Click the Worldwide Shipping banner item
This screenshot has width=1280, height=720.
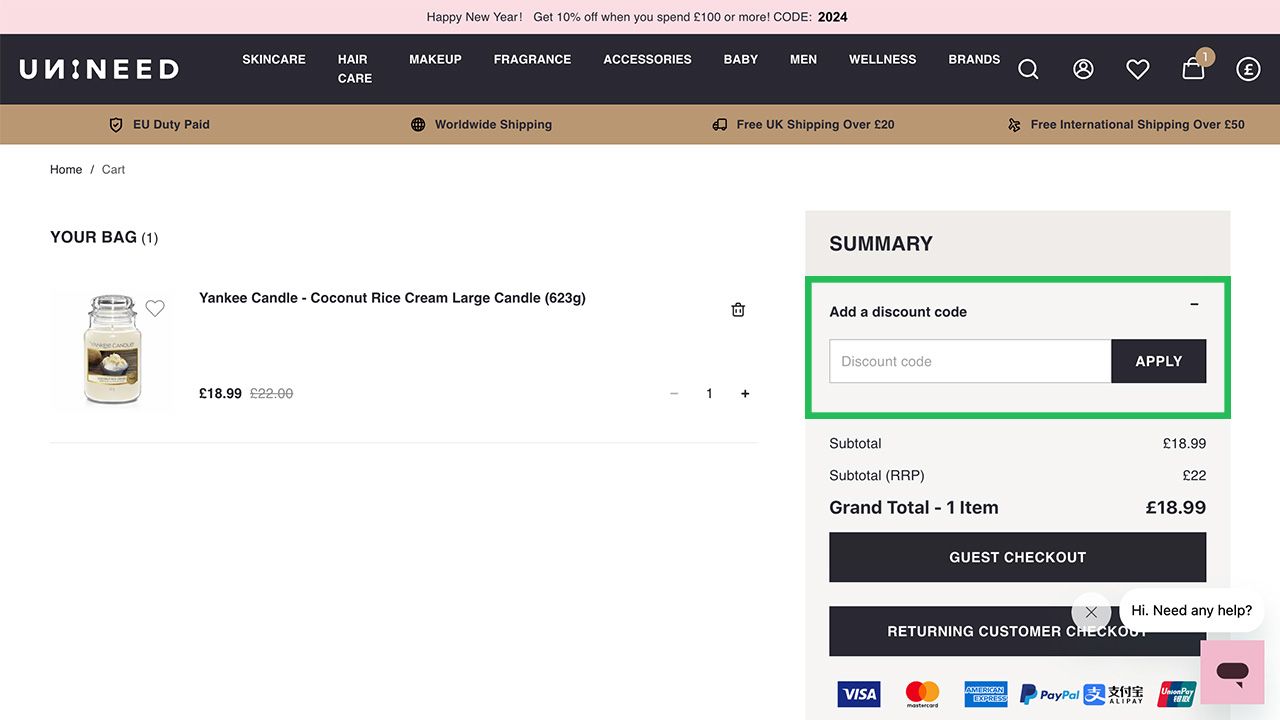[x=481, y=125]
